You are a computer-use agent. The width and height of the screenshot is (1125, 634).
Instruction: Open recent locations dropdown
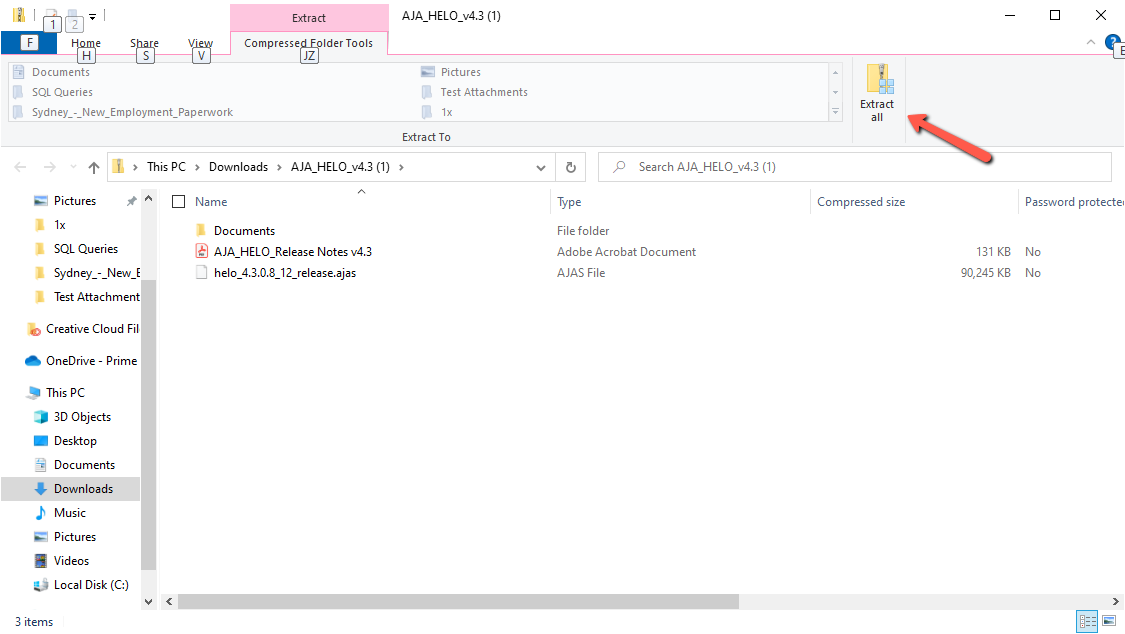73,167
